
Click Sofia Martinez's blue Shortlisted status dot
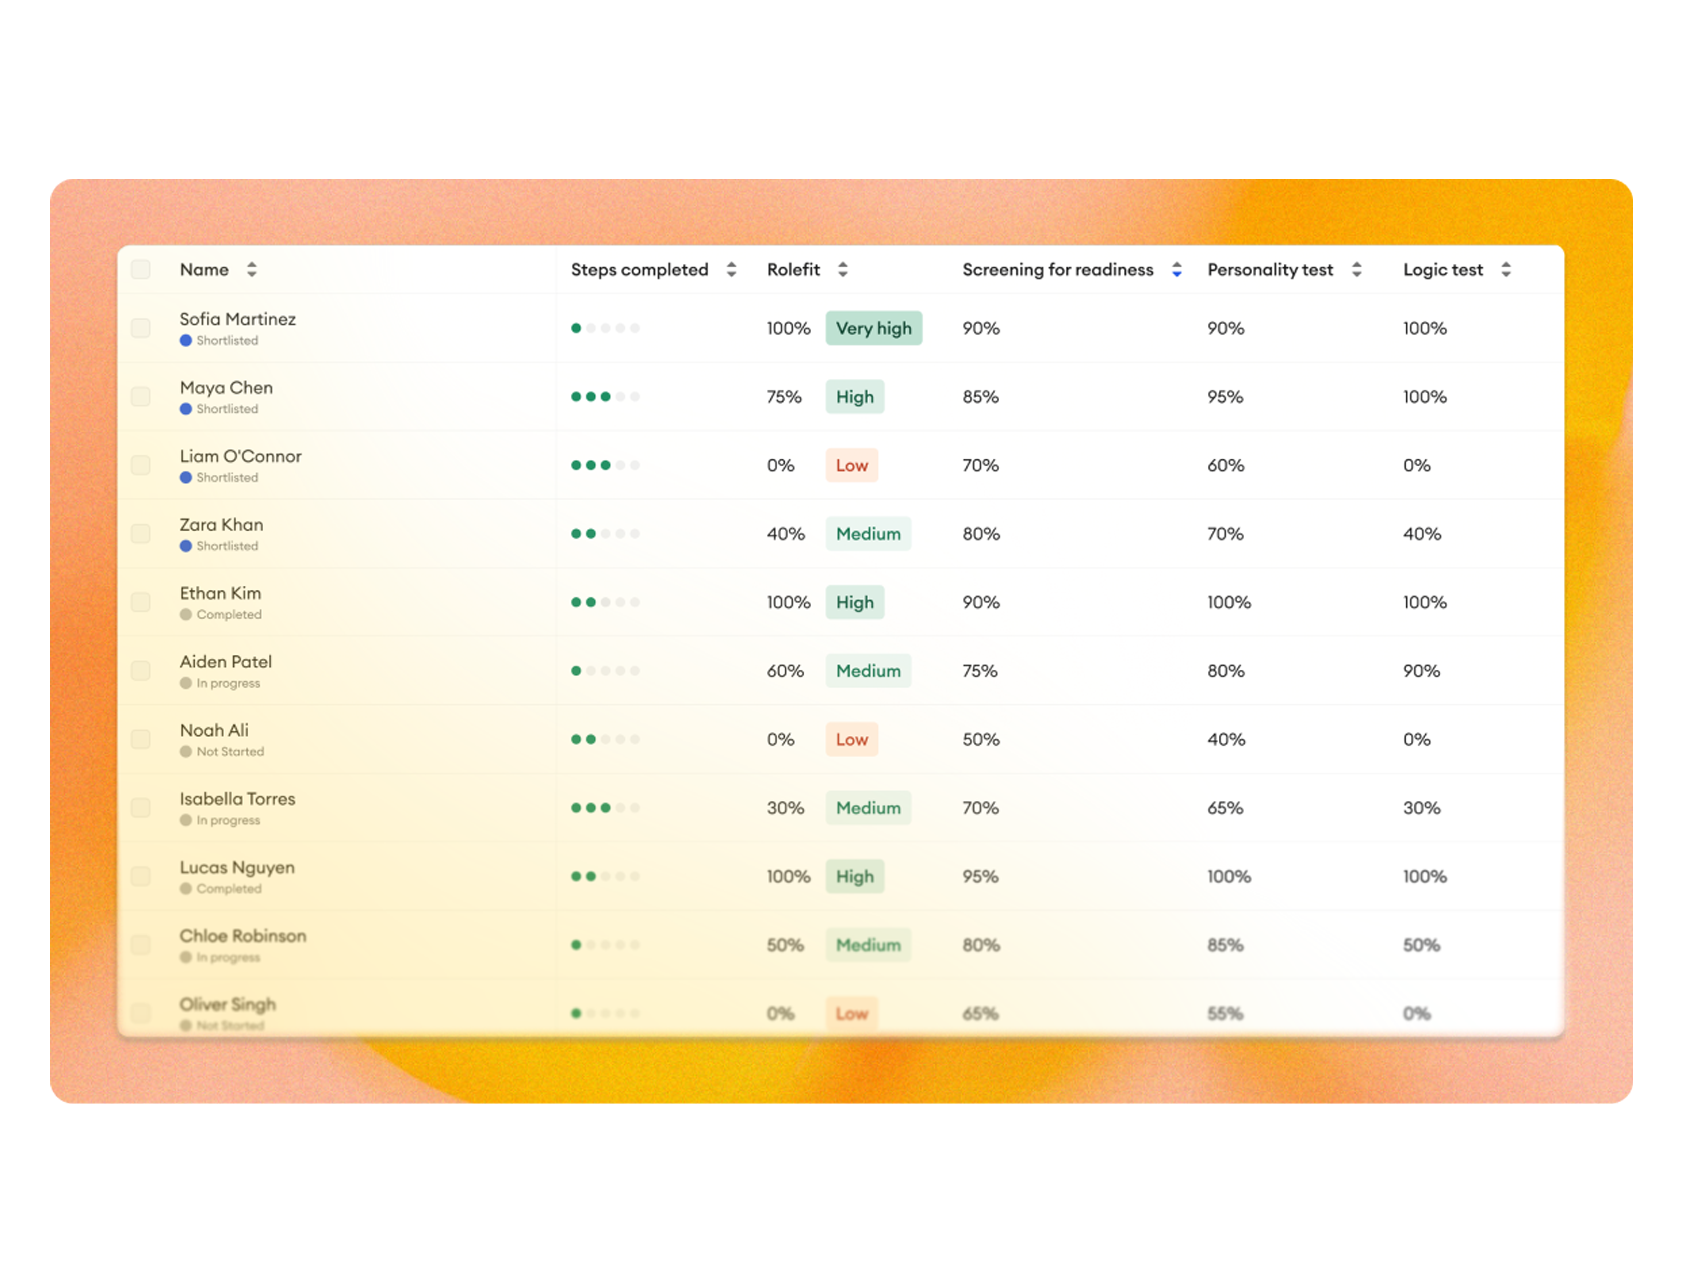pyautogui.click(x=186, y=341)
